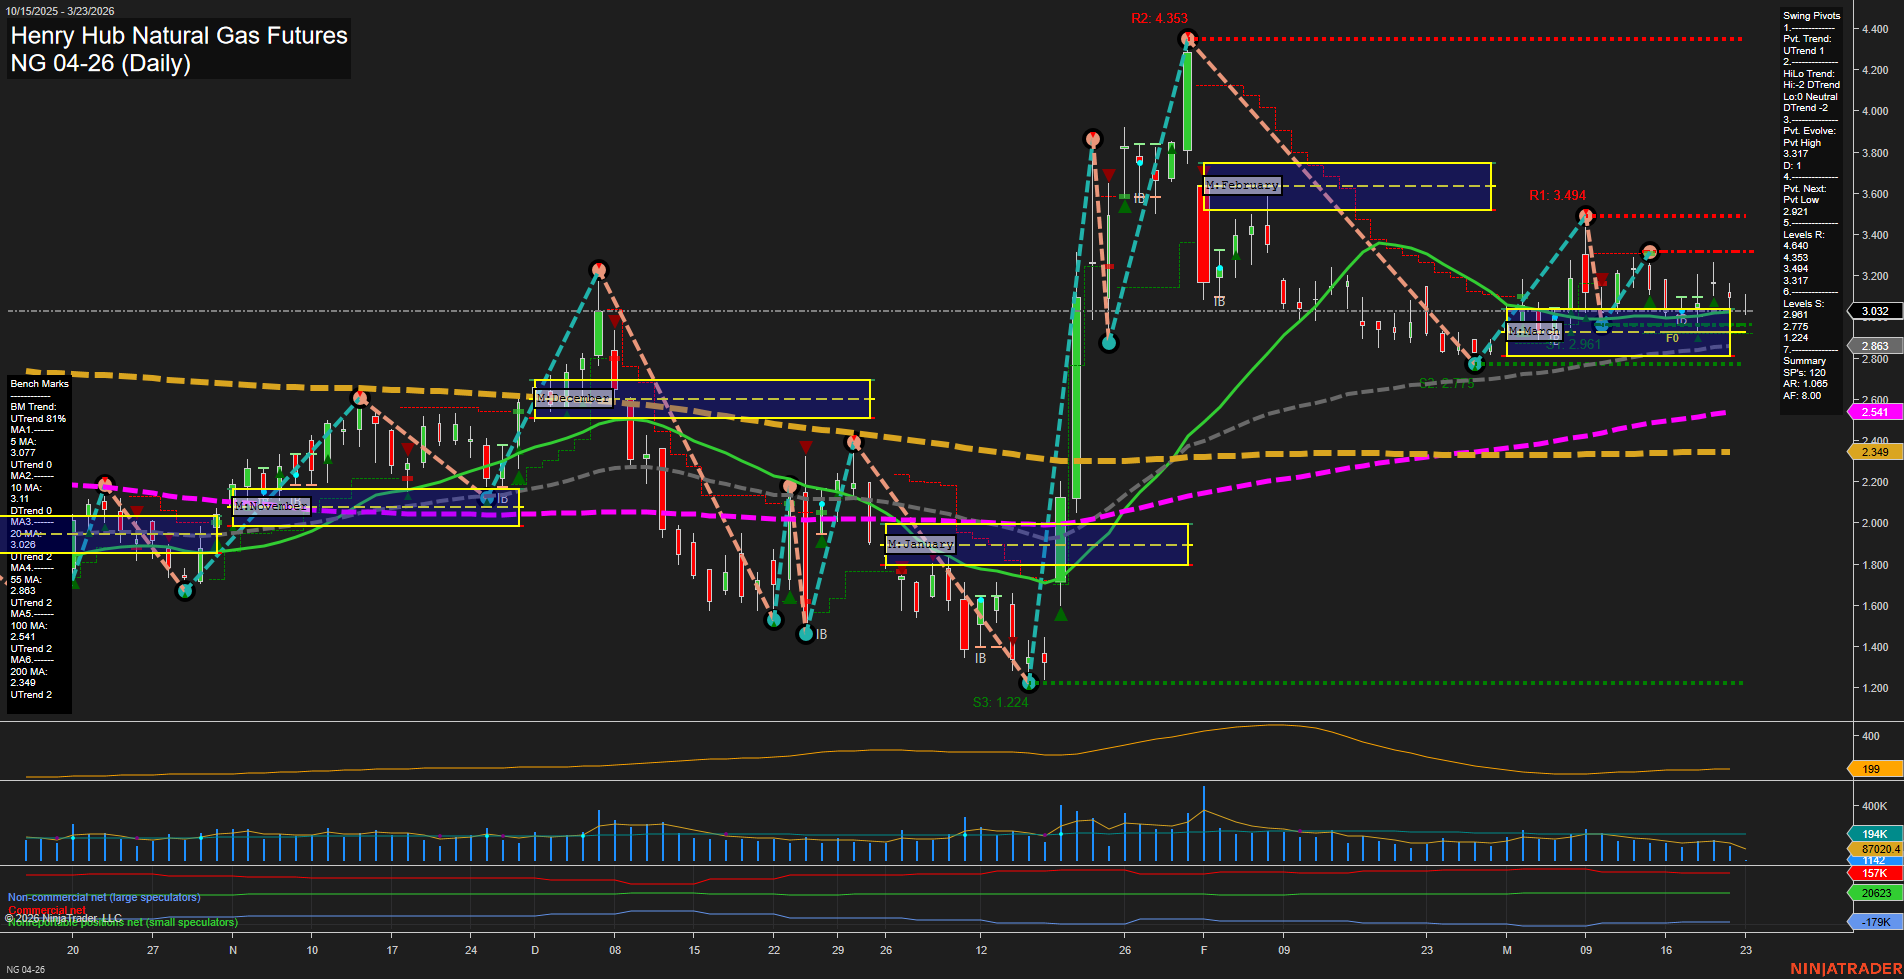The width and height of the screenshot is (1904, 979).
Task: Click the NinjaTrader logo in the corner
Action: tap(1843, 968)
